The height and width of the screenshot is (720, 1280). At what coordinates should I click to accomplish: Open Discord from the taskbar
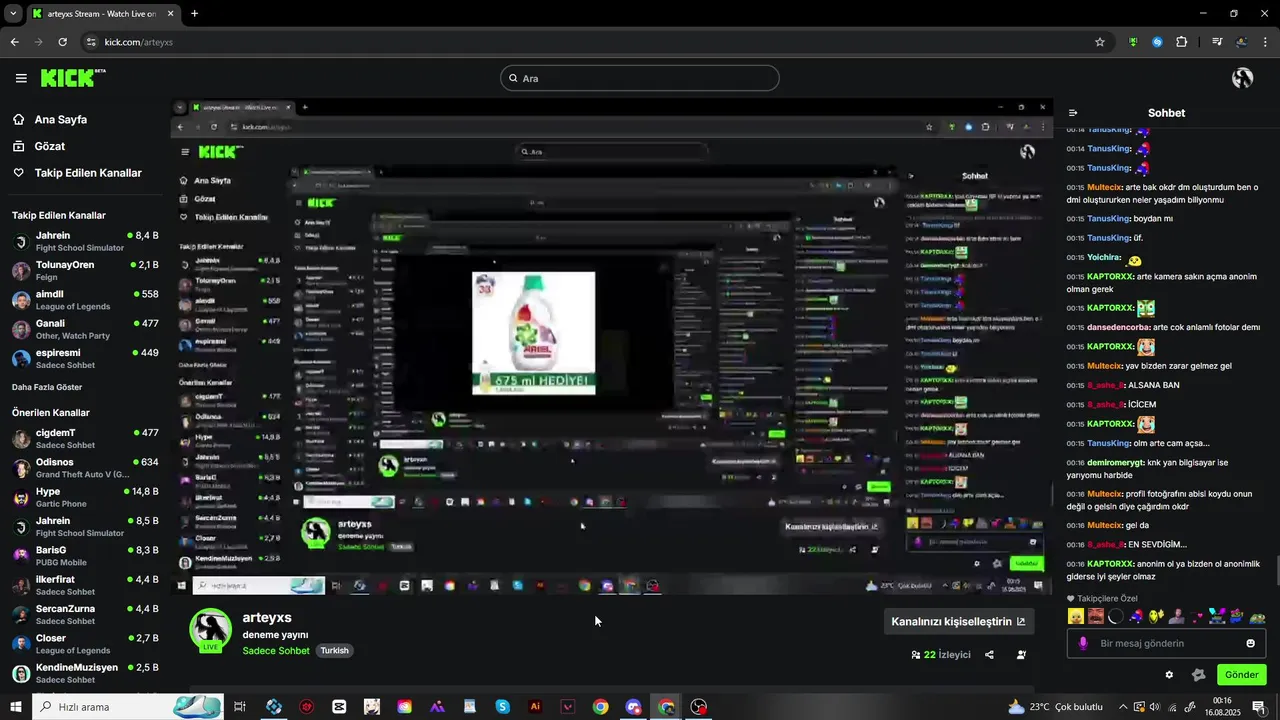[x=633, y=707]
